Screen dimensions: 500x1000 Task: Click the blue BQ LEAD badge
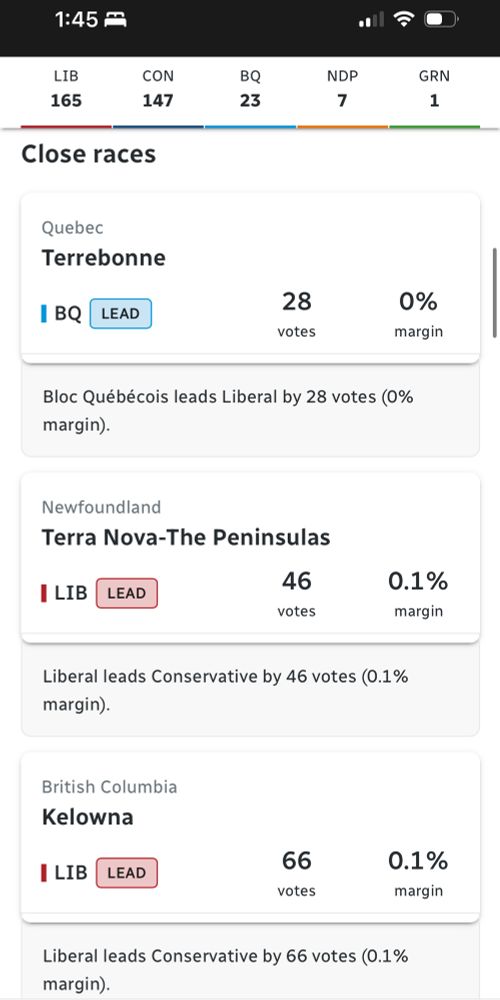121,314
